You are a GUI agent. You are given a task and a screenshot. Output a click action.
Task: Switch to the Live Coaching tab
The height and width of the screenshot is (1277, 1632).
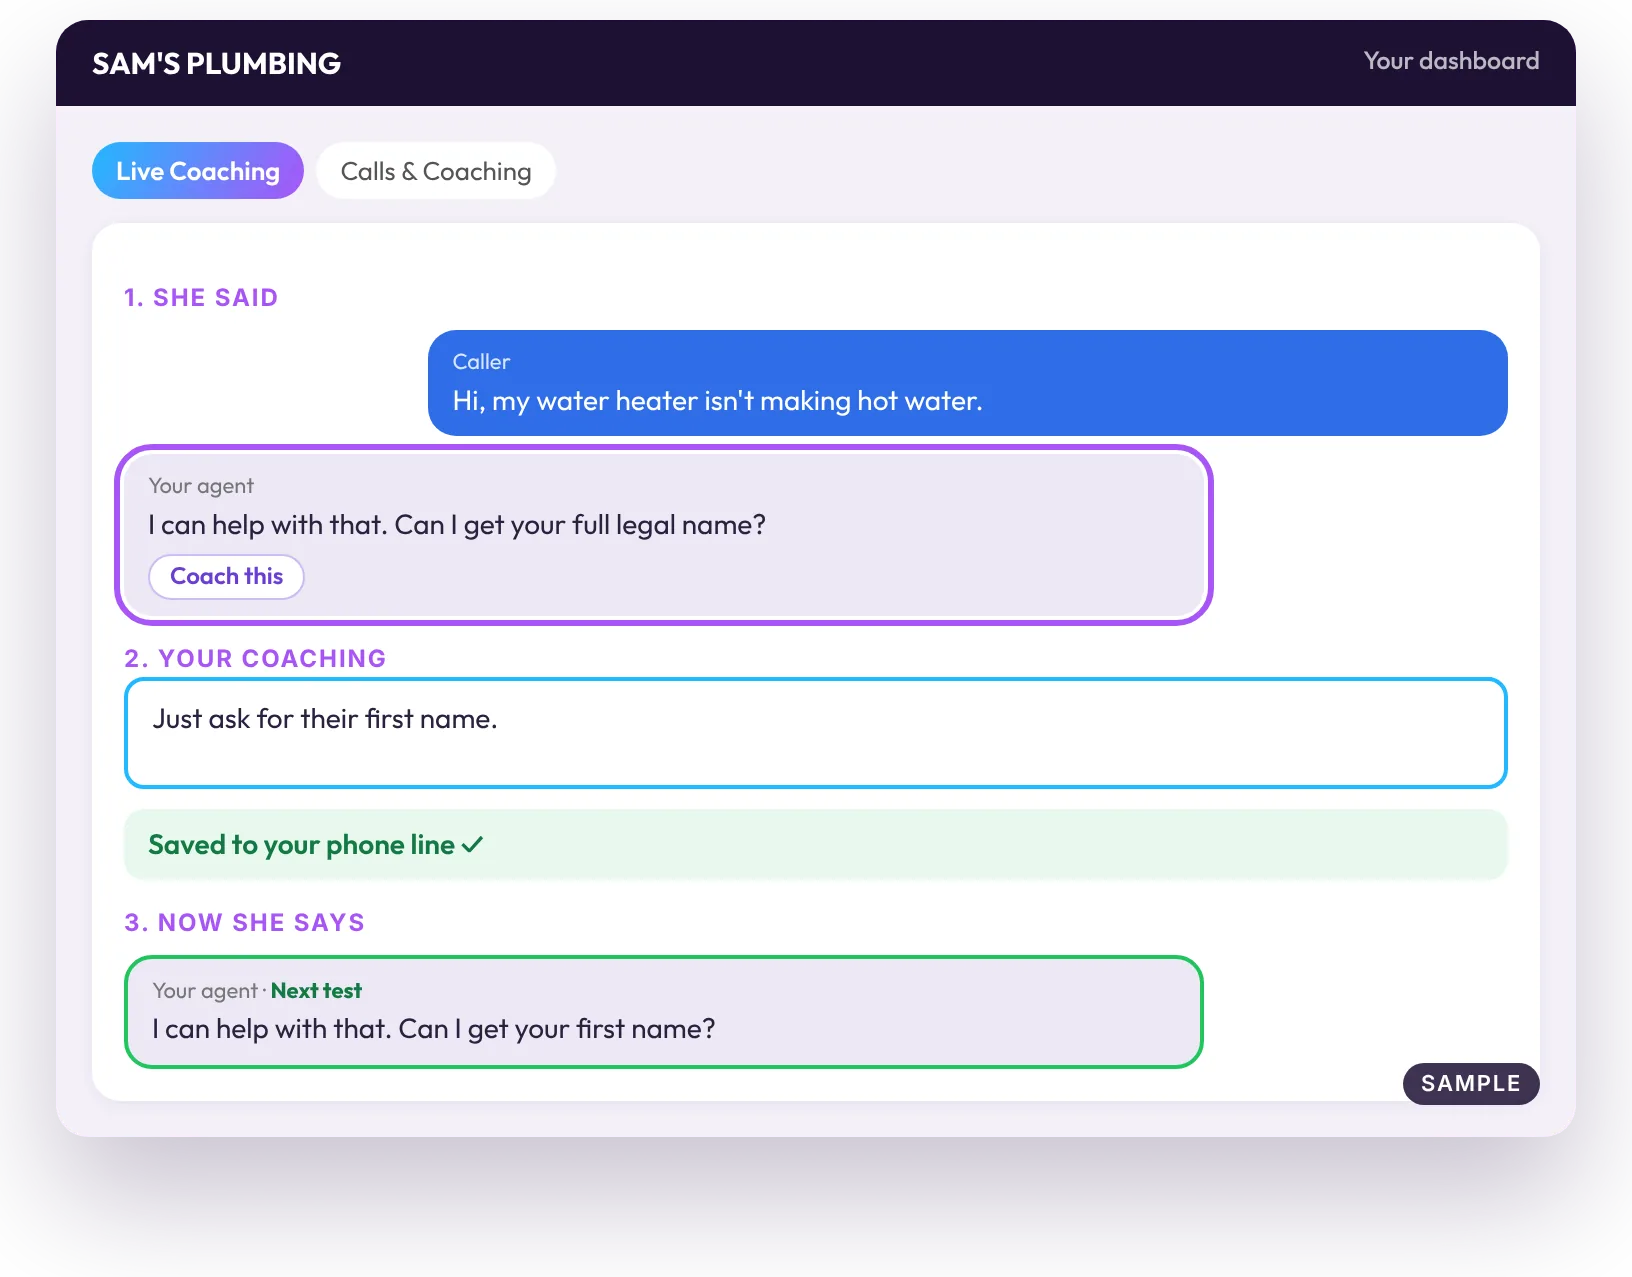[x=198, y=171]
